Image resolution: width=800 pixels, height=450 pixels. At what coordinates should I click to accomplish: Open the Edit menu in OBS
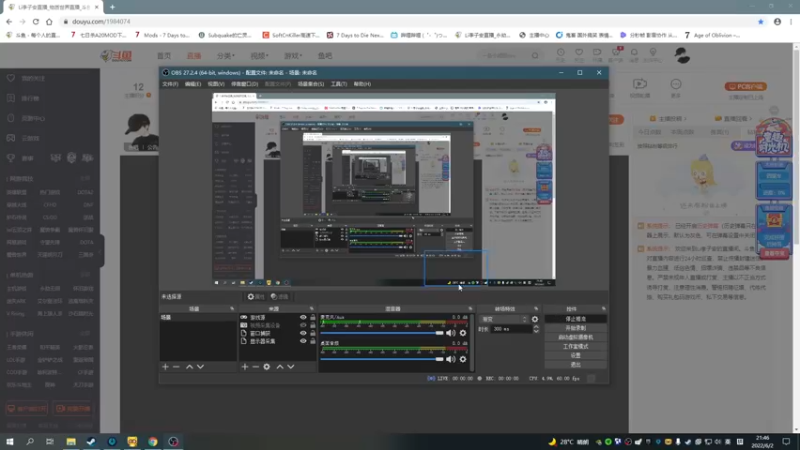(193, 84)
